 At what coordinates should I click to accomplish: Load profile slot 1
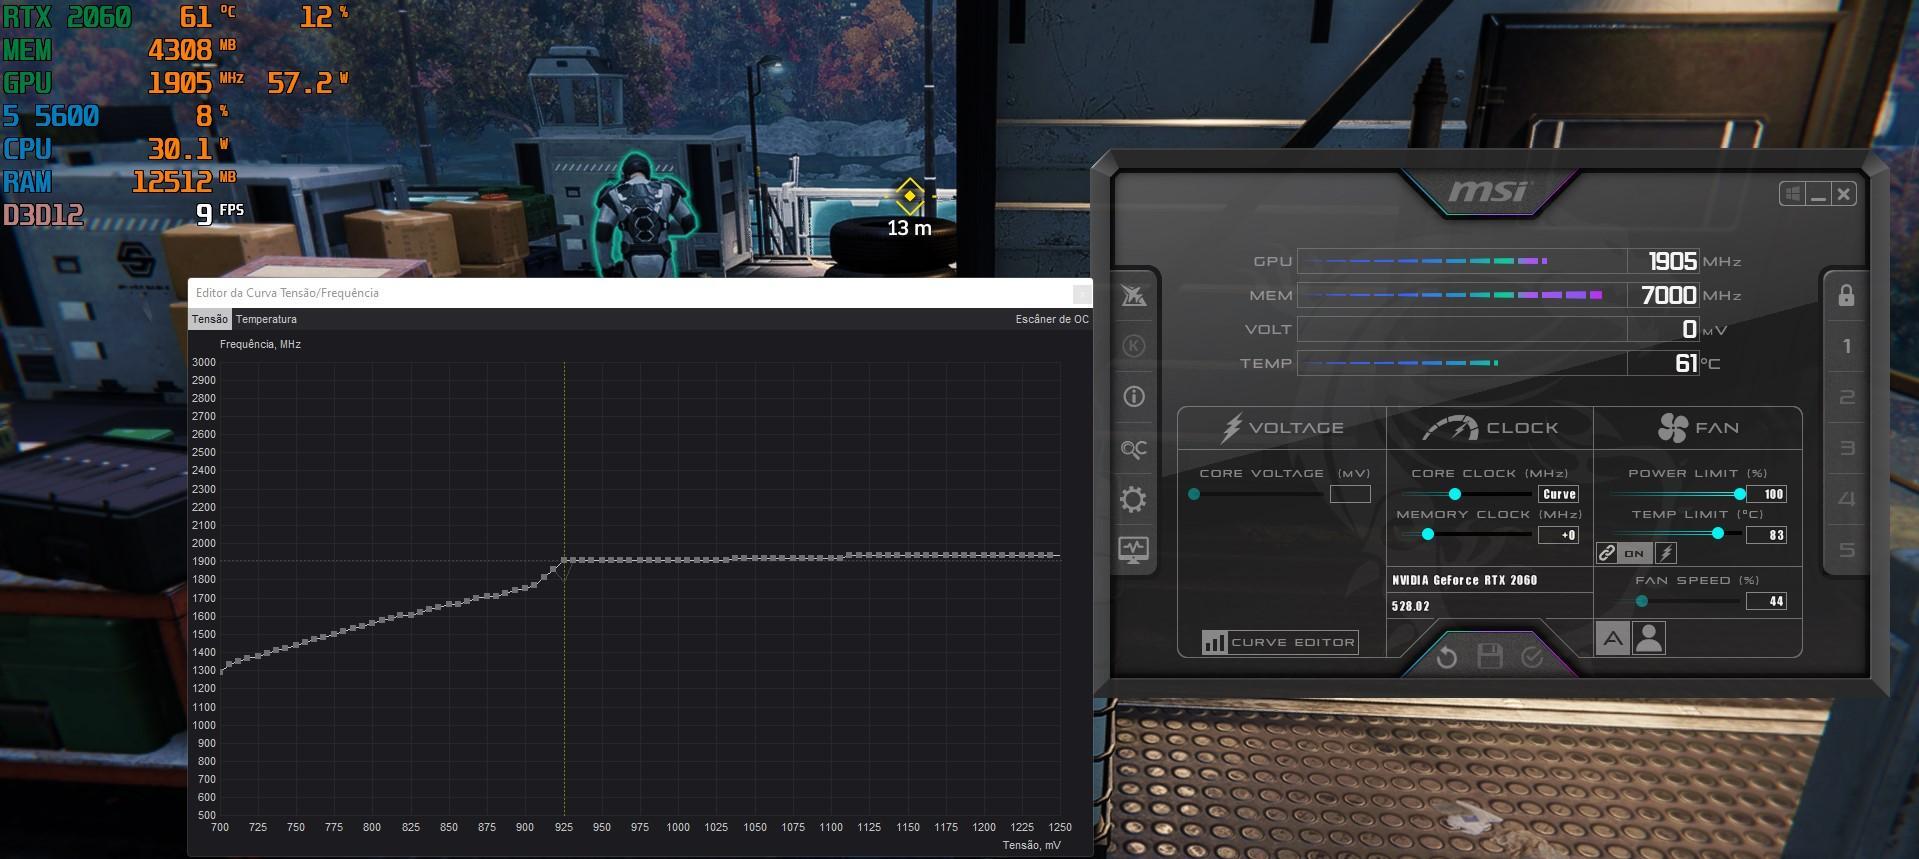pos(1846,346)
